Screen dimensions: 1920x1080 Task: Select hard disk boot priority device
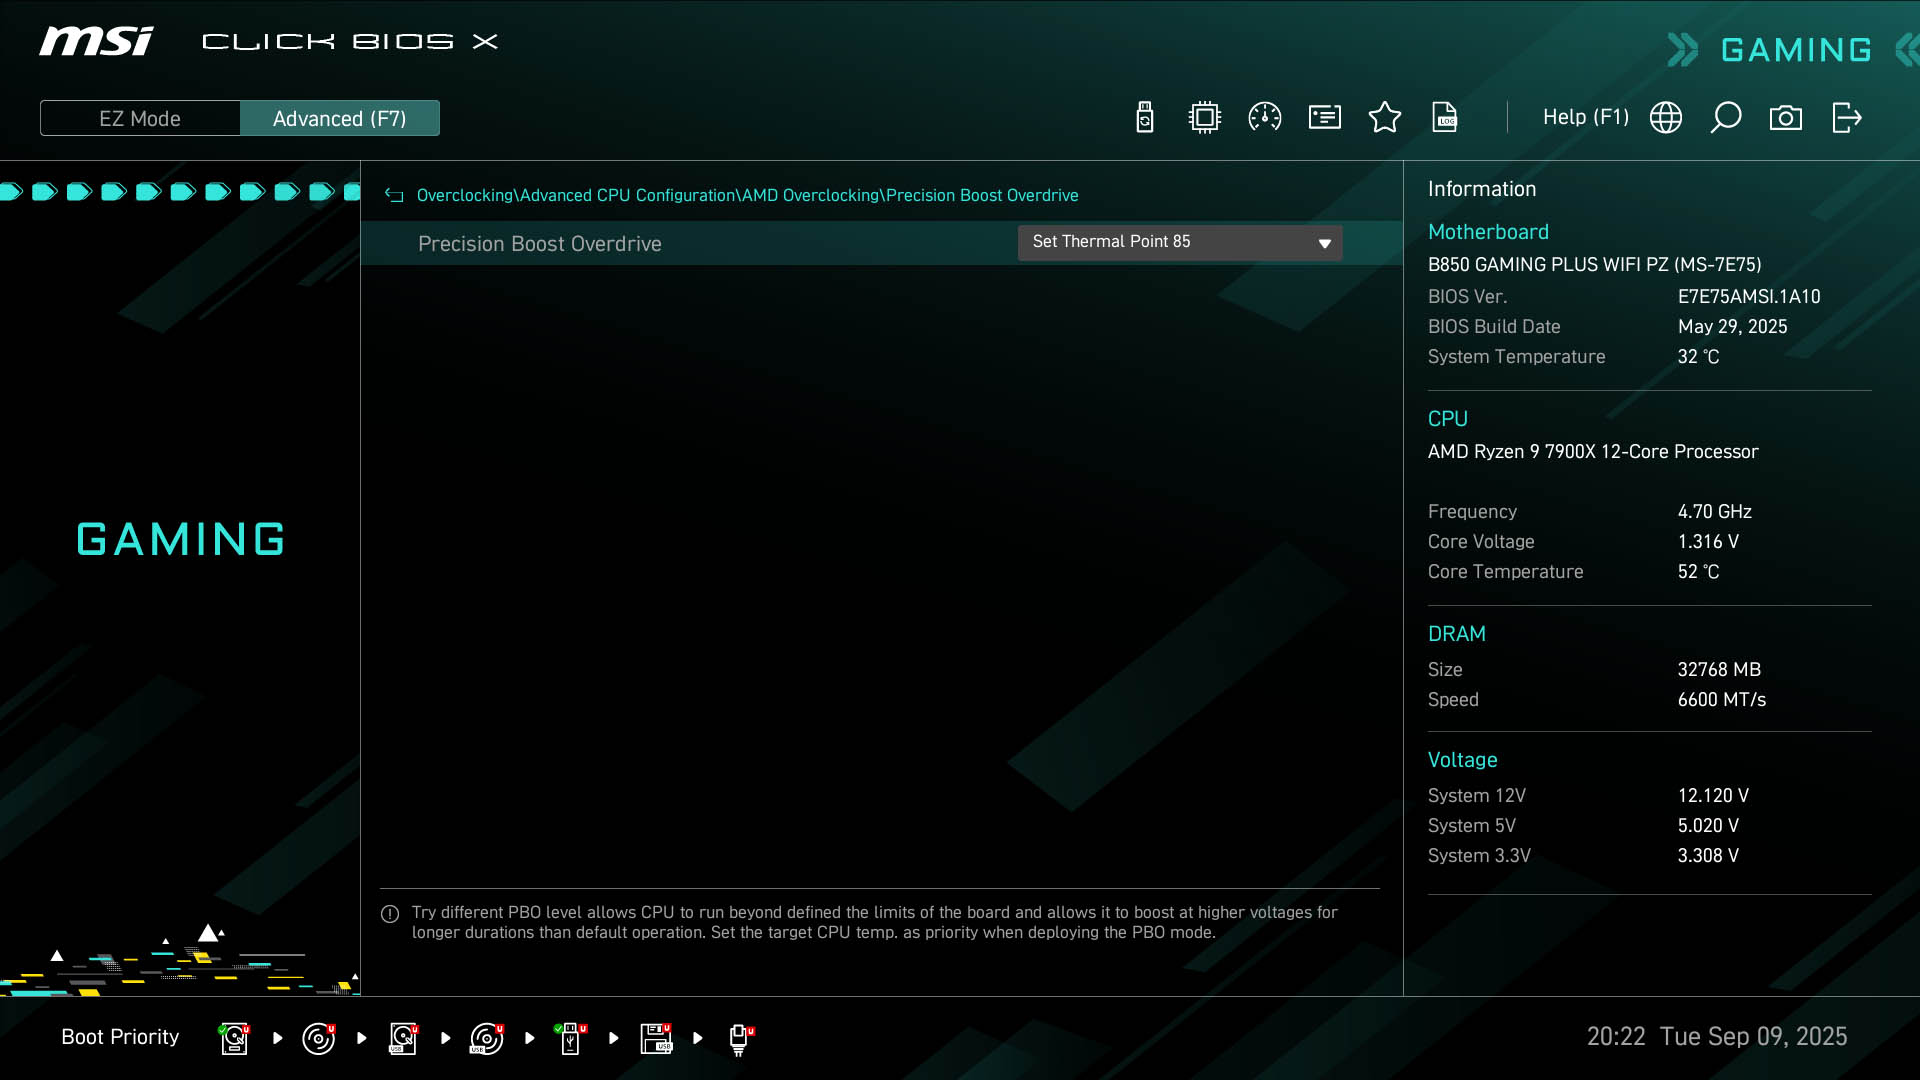[x=234, y=1038]
